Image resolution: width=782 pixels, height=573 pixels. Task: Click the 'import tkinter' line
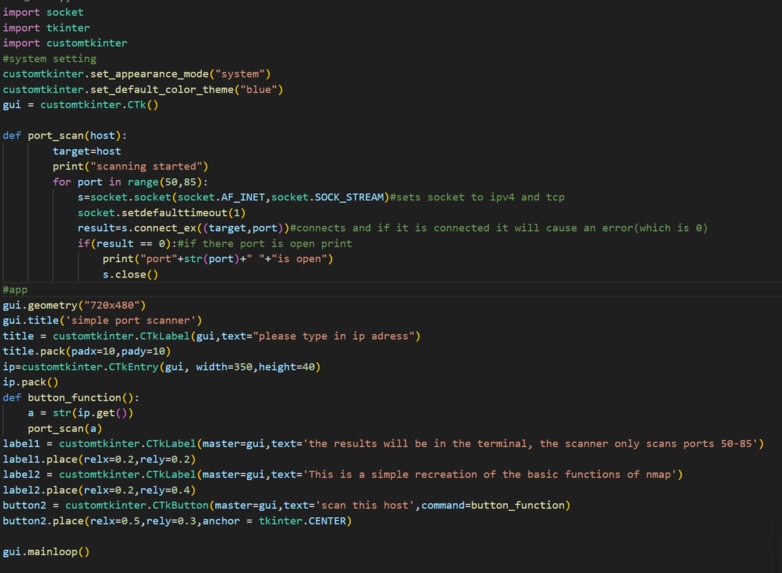click(x=46, y=28)
